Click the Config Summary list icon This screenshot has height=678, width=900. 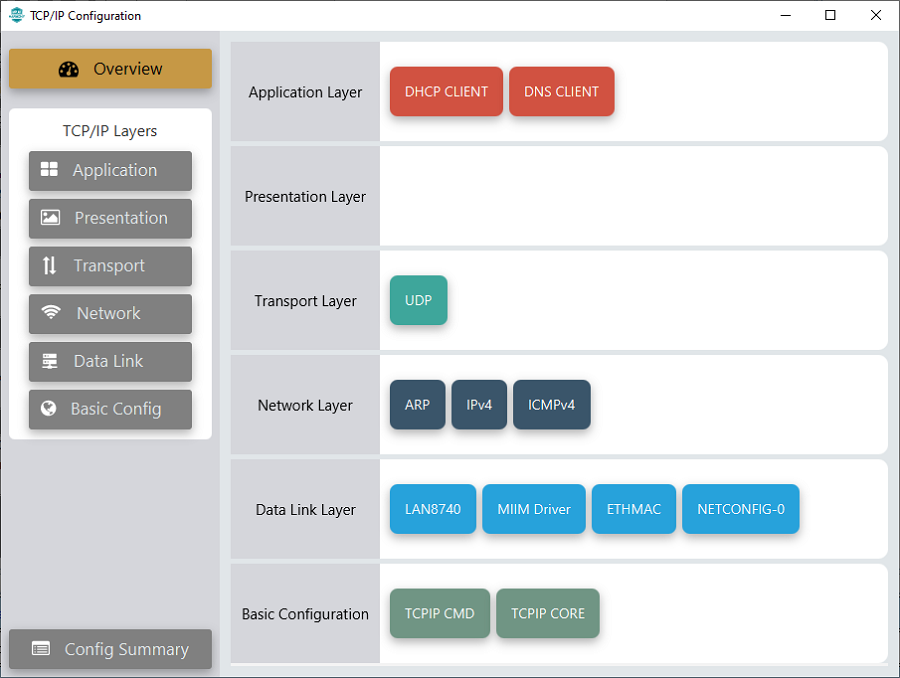coord(41,649)
